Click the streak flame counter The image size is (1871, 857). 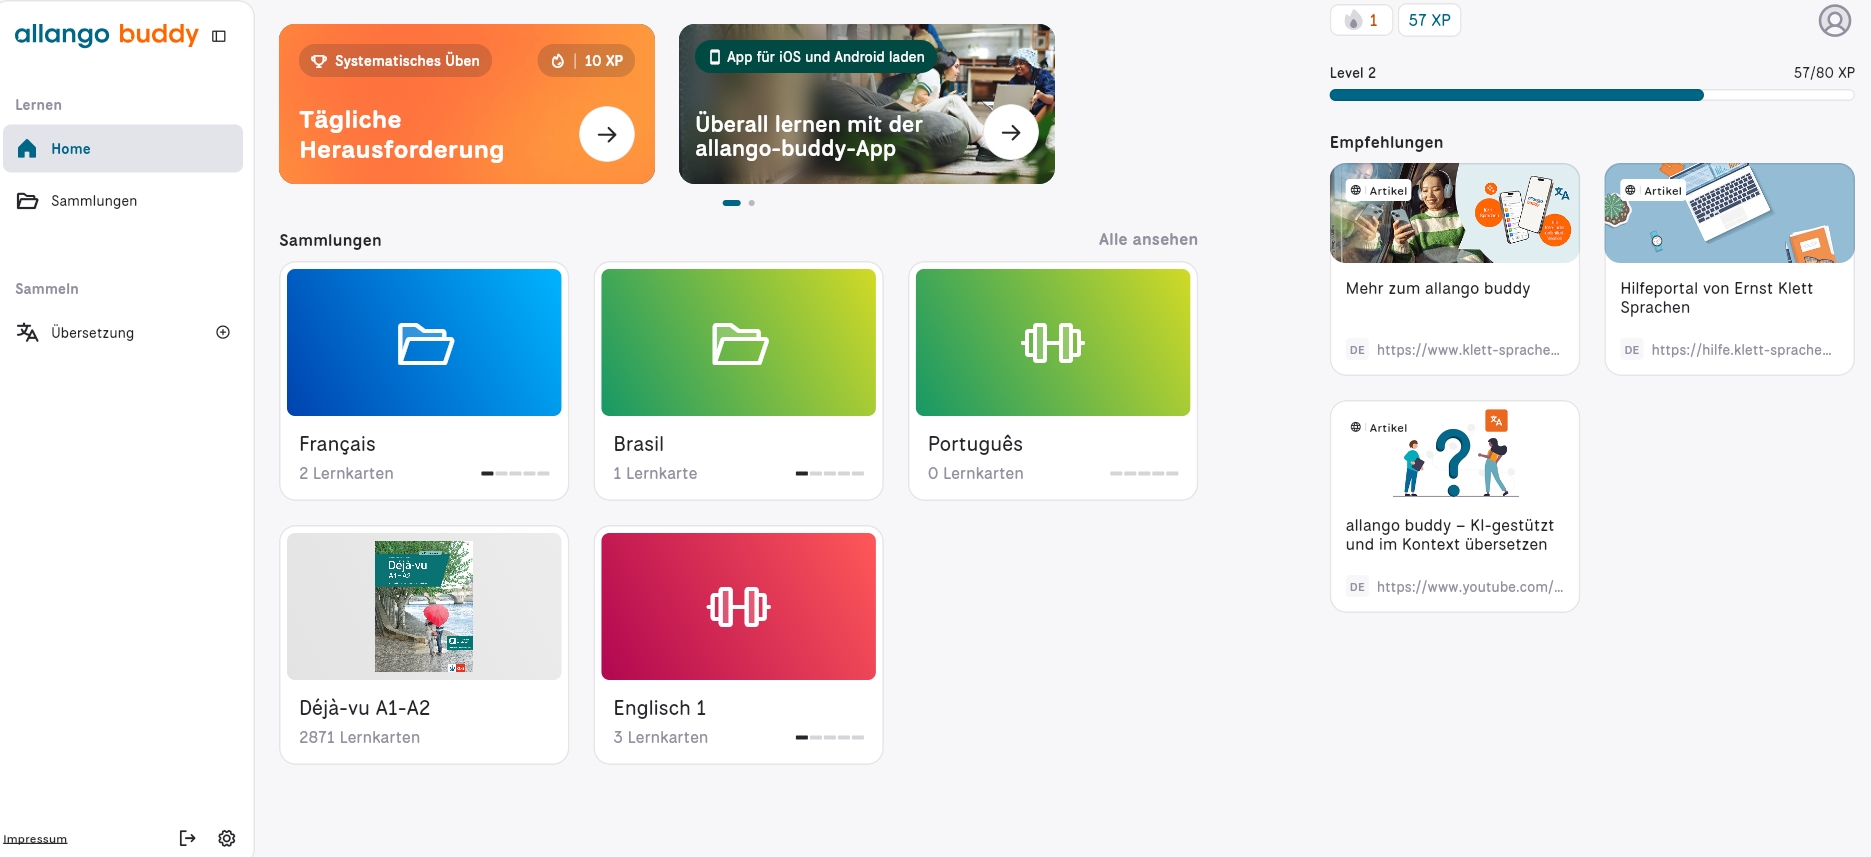[x=1361, y=20]
